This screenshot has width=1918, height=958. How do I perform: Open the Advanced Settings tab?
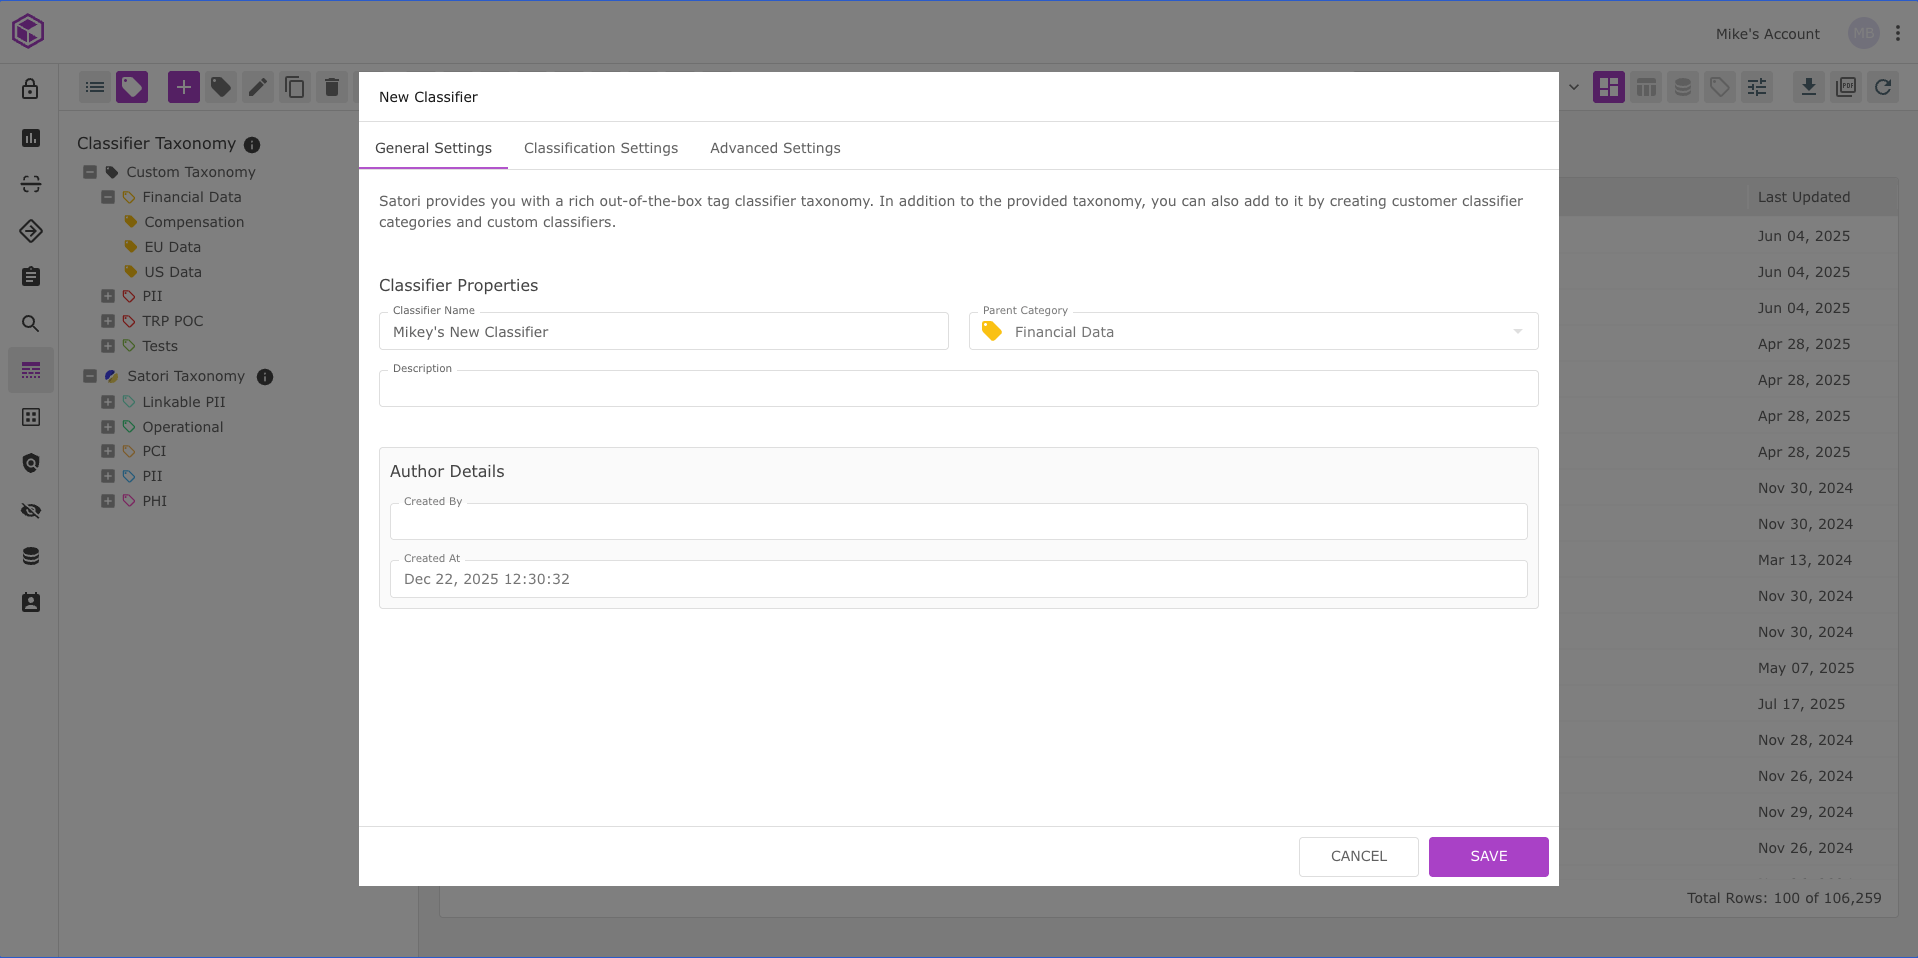point(775,148)
